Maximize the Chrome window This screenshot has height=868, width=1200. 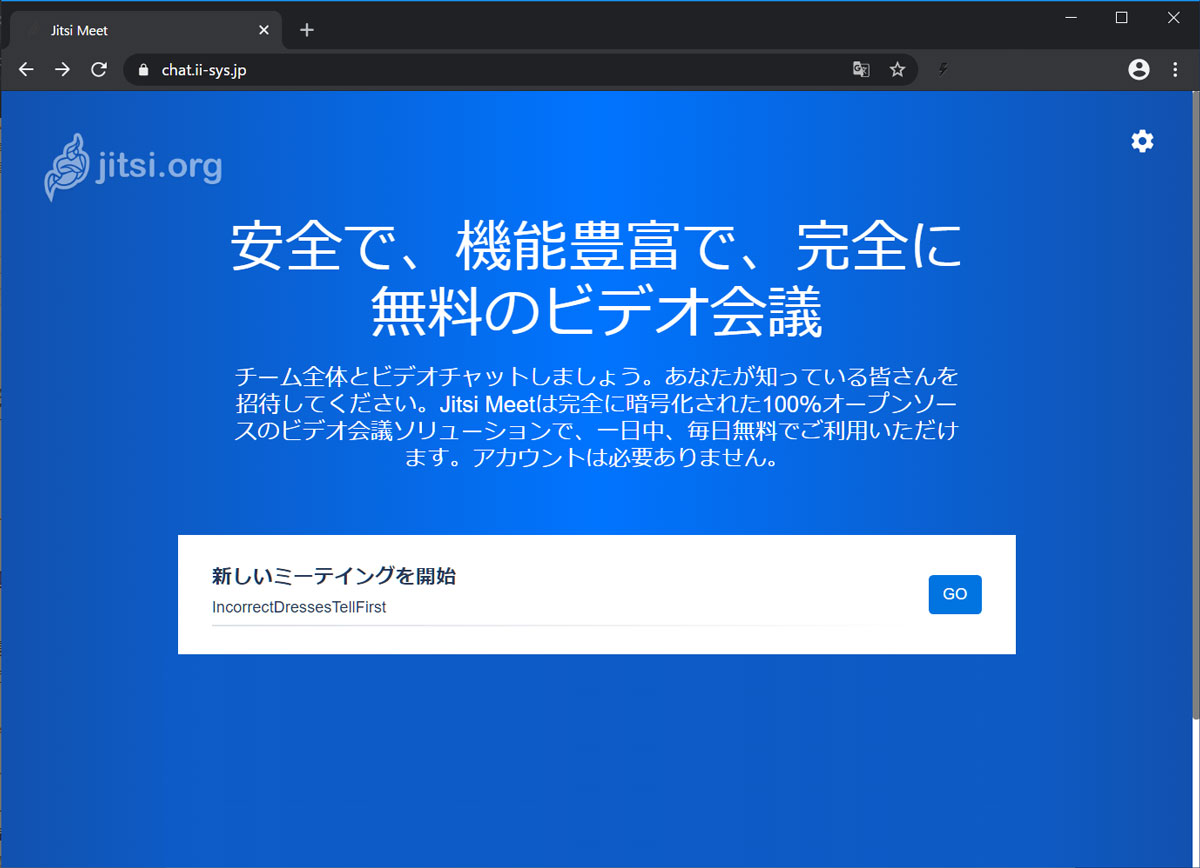[x=1121, y=17]
